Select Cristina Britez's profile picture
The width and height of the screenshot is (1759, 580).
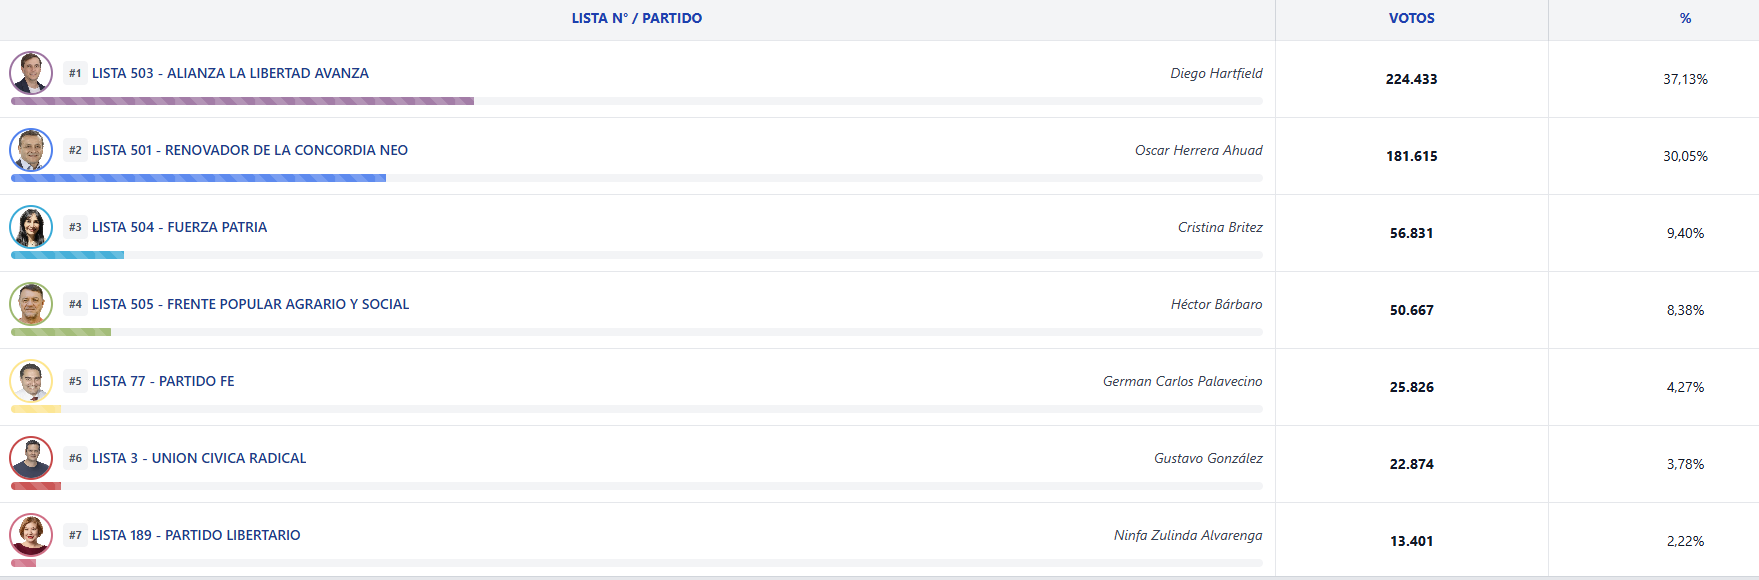31,227
